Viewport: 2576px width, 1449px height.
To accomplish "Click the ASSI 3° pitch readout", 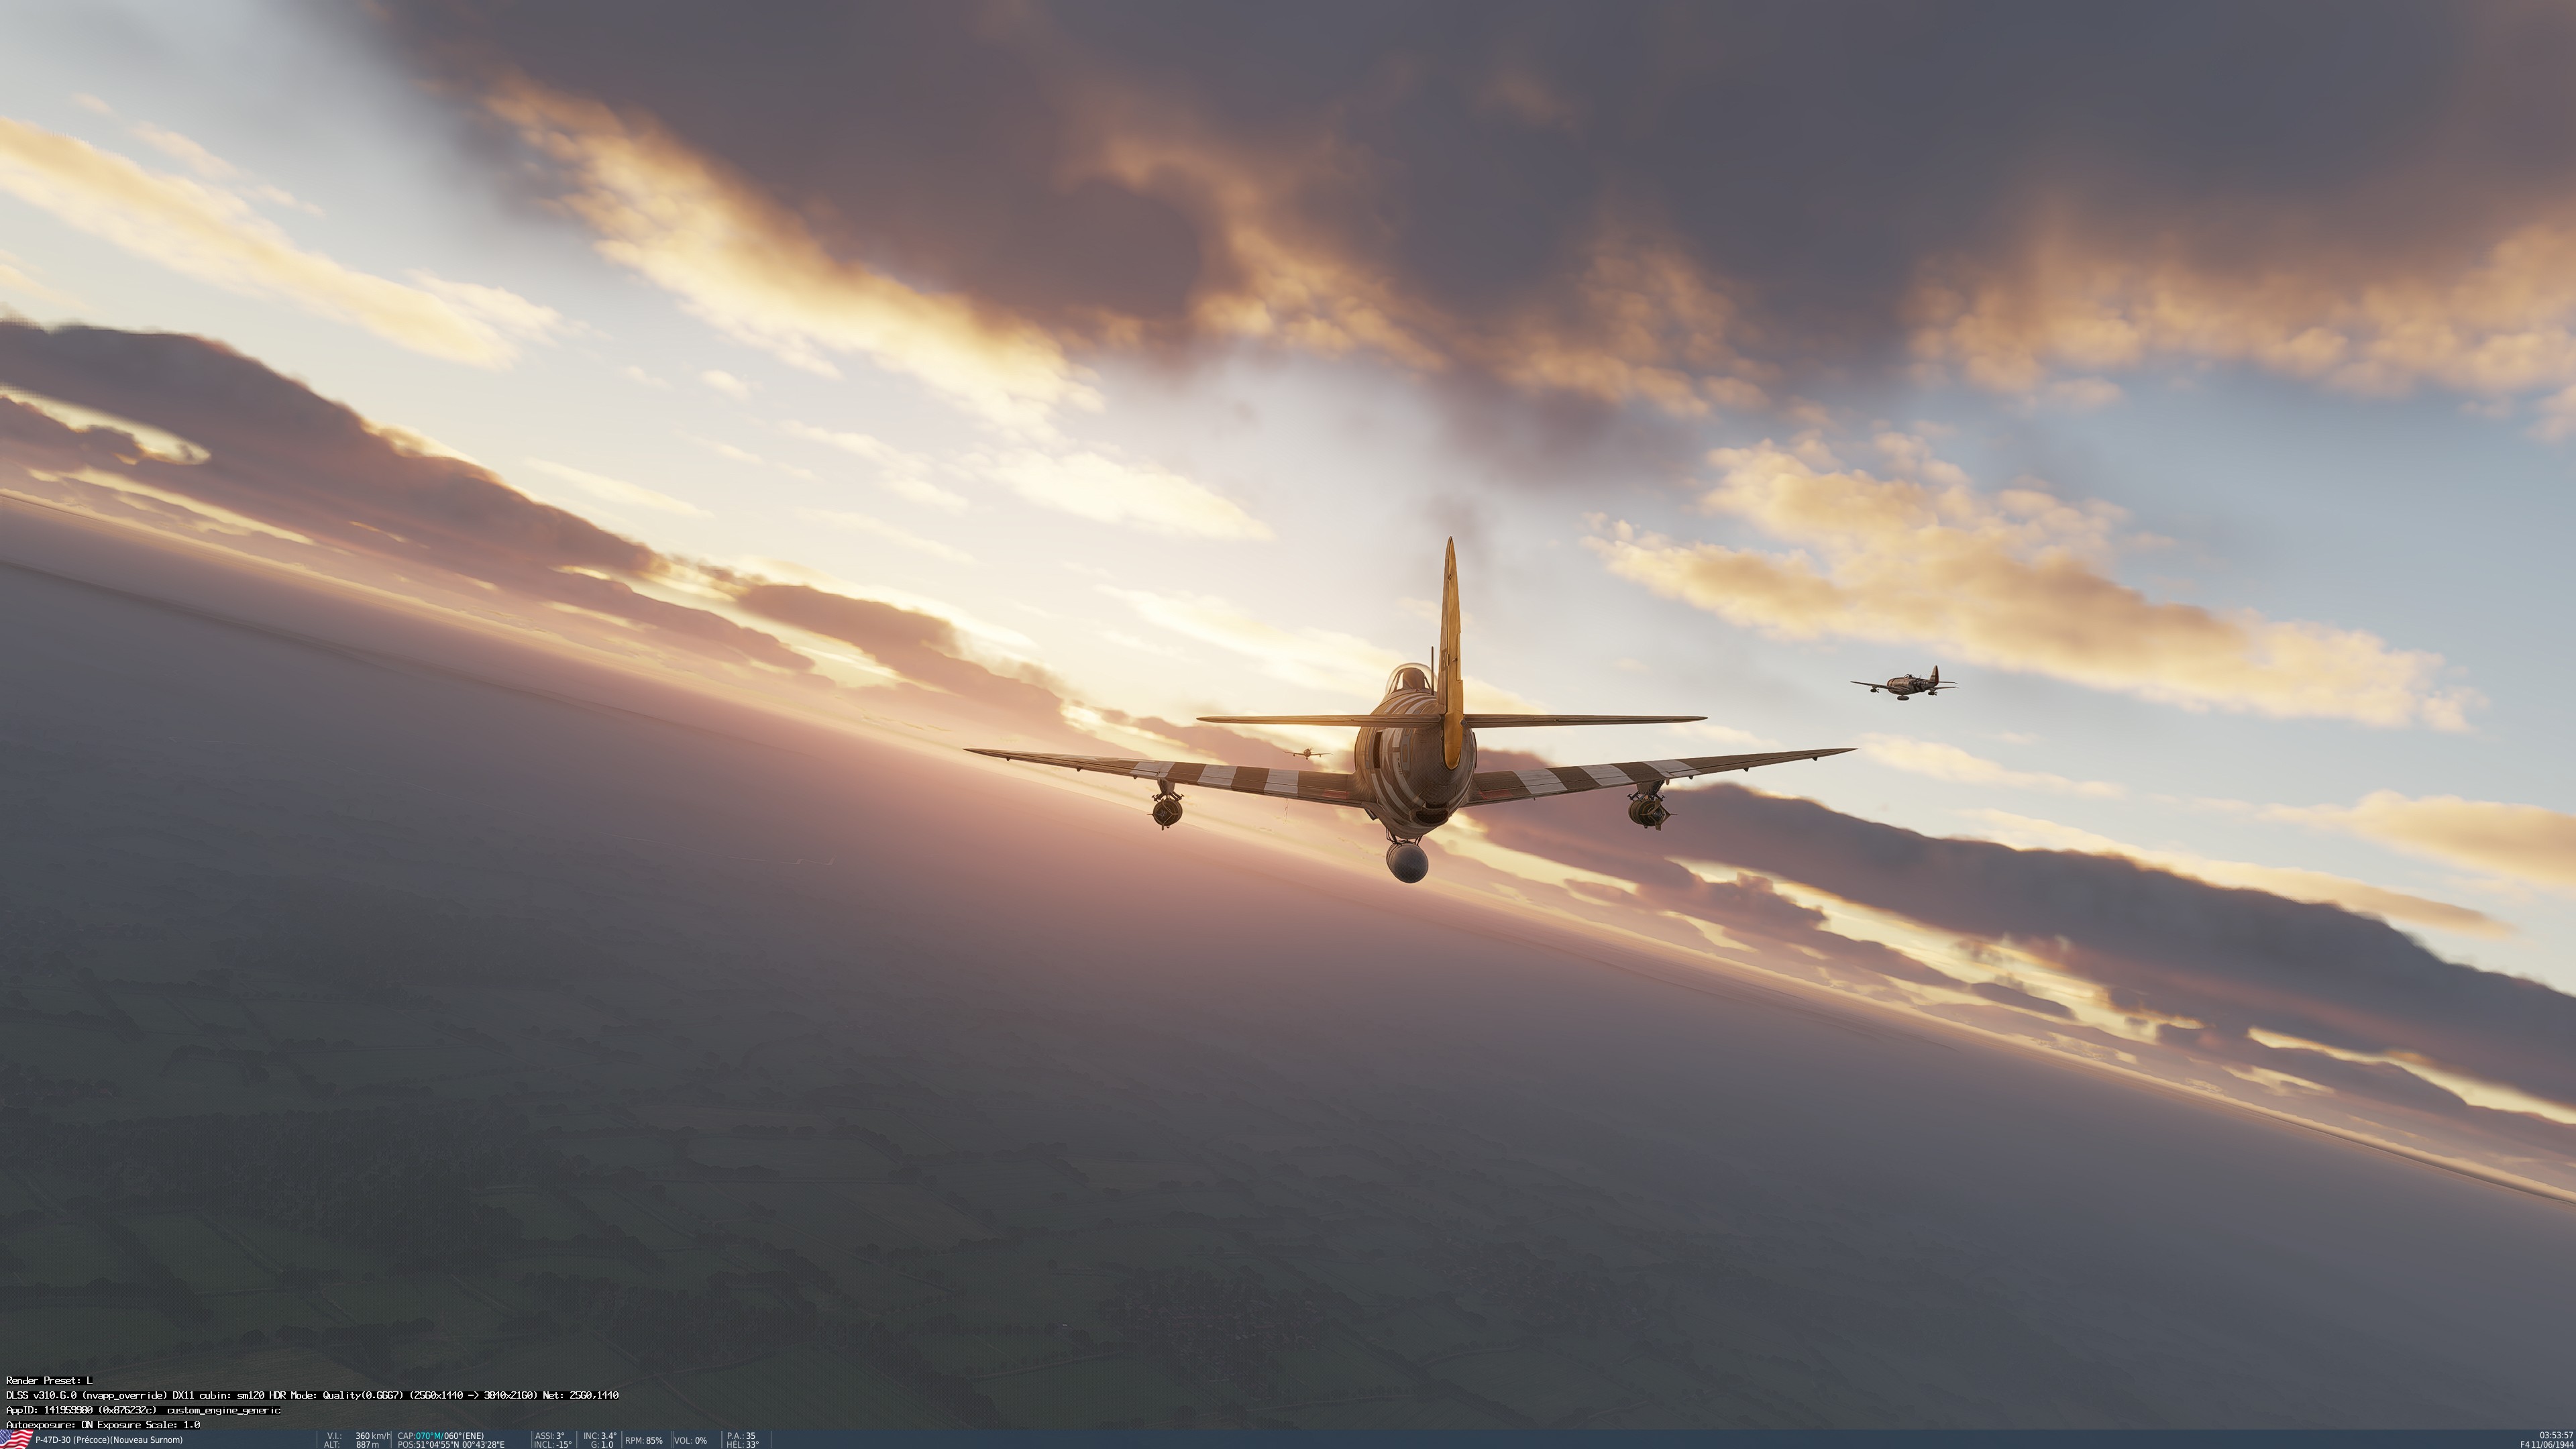I will coord(549,1436).
